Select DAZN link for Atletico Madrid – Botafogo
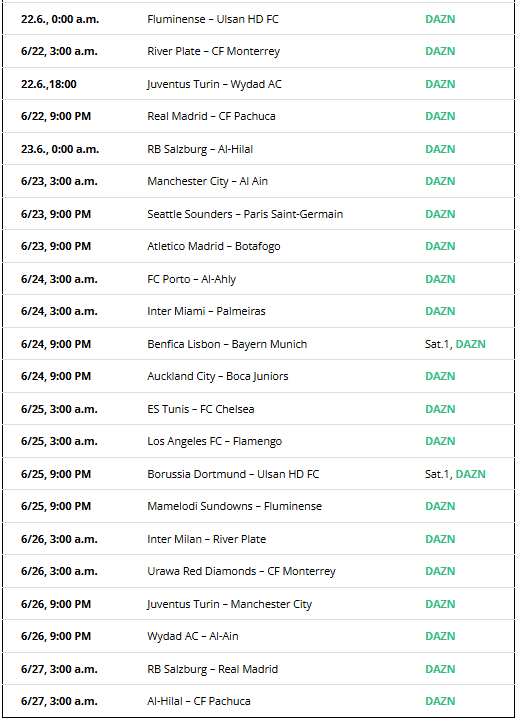This screenshot has height=718, width=515. click(x=440, y=246)
